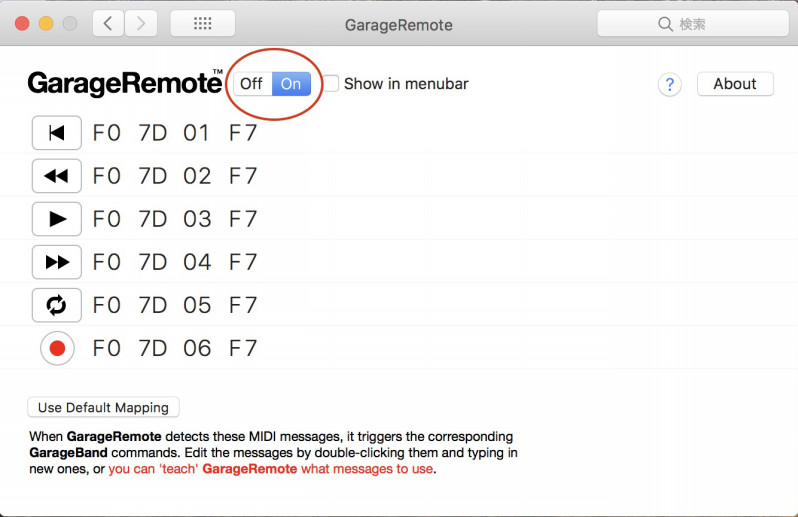Select the F0 7D 03 F7 play message
The height and width of the screenshot is (517, 798).
pyautogui.click(x=175, y=219)
